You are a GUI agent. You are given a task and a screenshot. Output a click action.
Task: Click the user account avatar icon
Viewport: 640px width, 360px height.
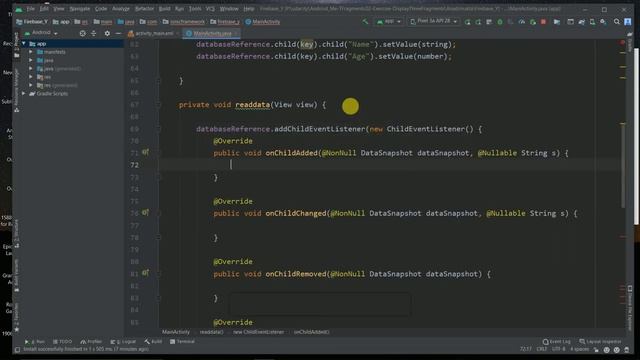click(628, 22)
